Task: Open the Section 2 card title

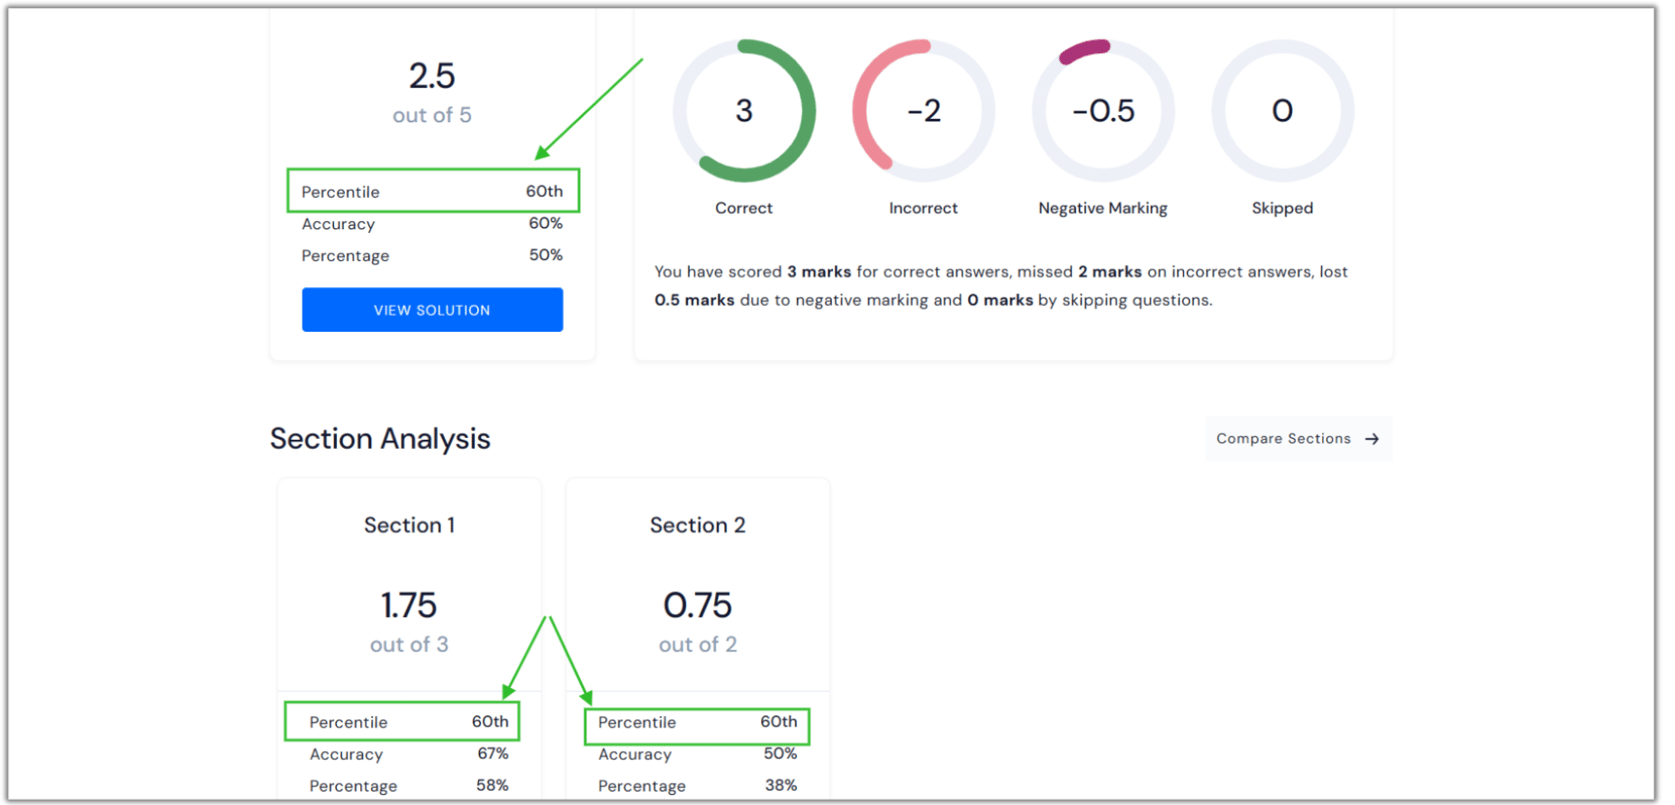Action: [x=698, y=525]
